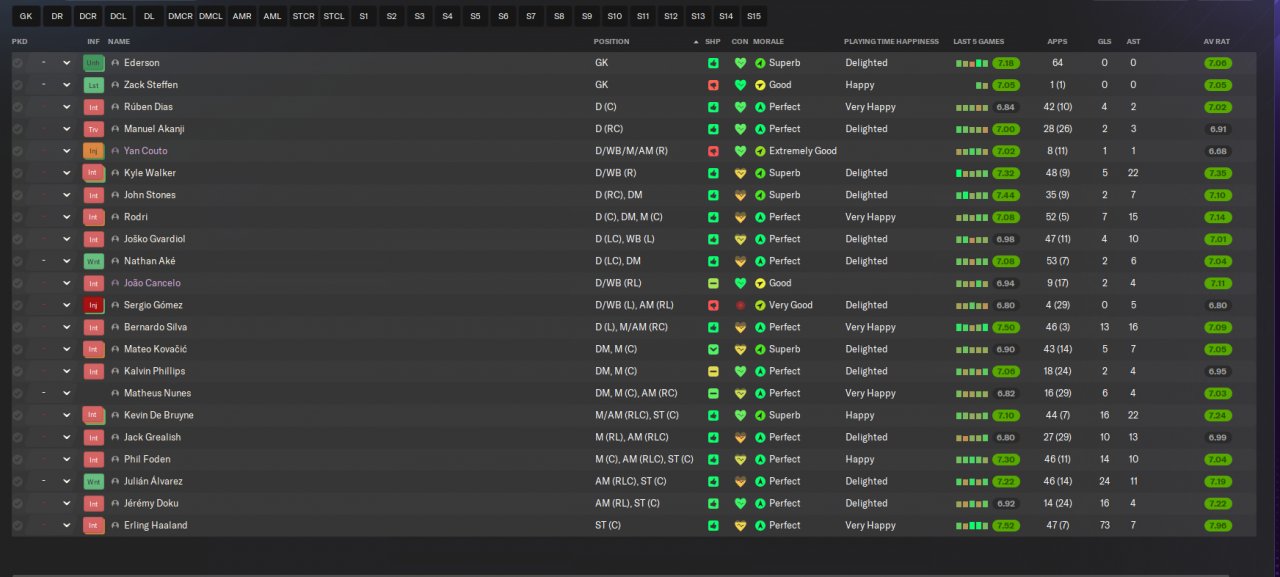This screenshot has height=577, width=1280.
Task: Toggle the picked checkmark for Jérémy Doku
Action: tap(17, 503)
